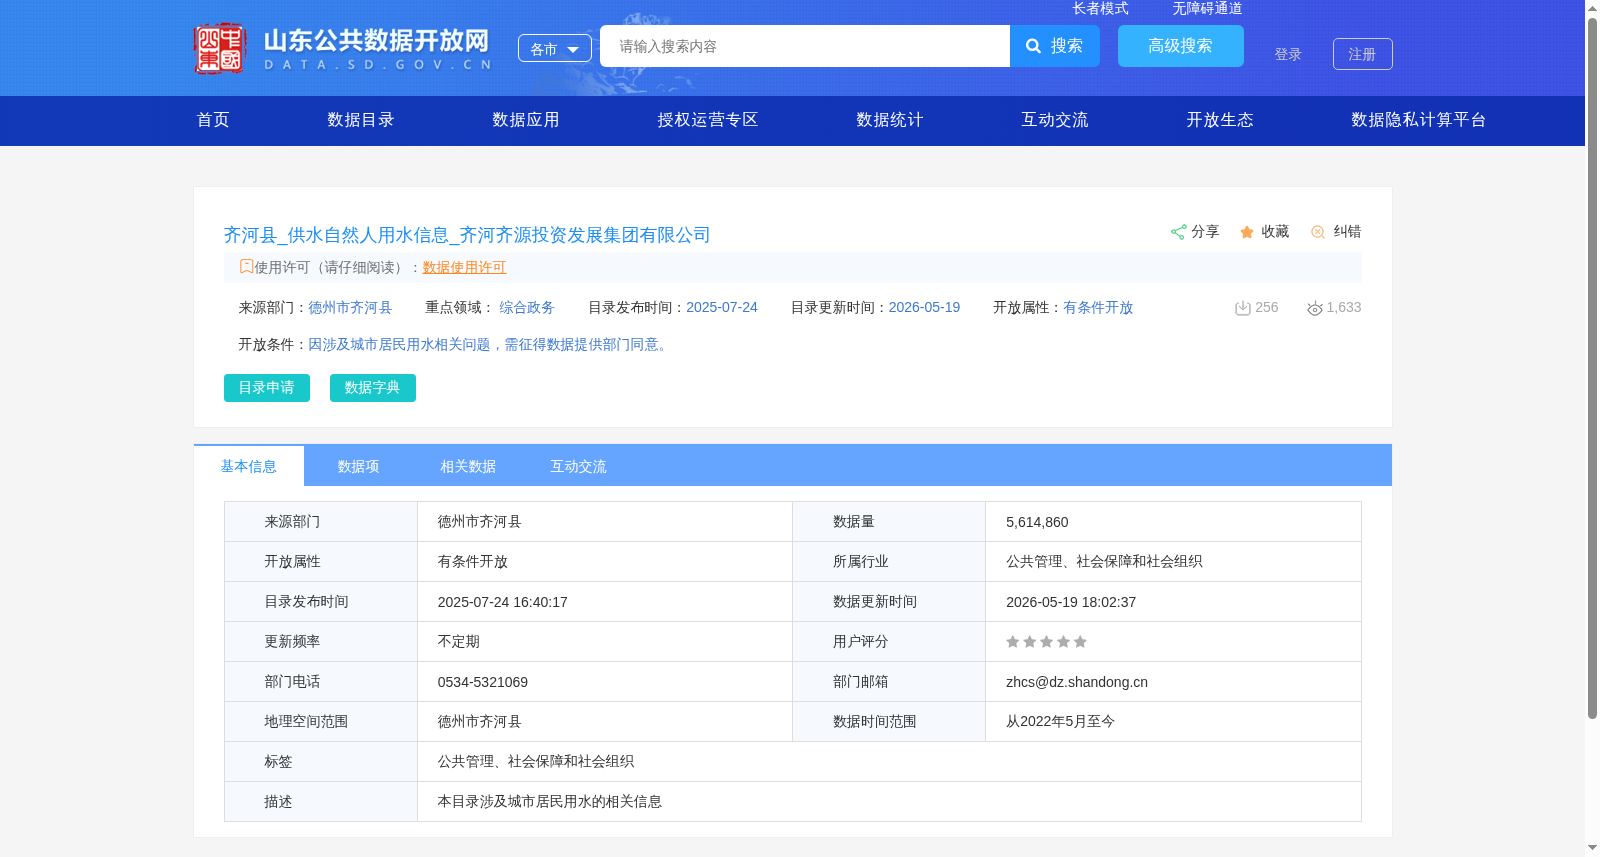Click 有条件开放 open attribute link

click(x=1098, y=308)
